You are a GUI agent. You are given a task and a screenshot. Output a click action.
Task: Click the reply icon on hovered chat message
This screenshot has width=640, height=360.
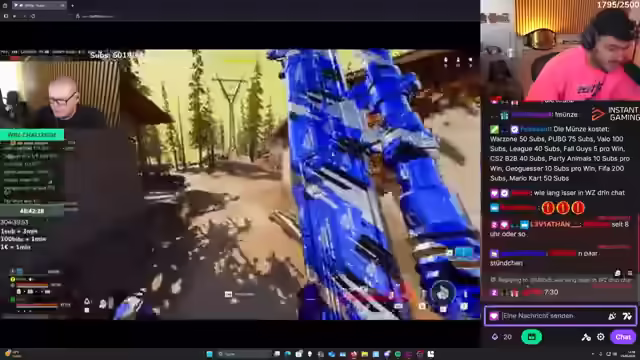[618, 273]
